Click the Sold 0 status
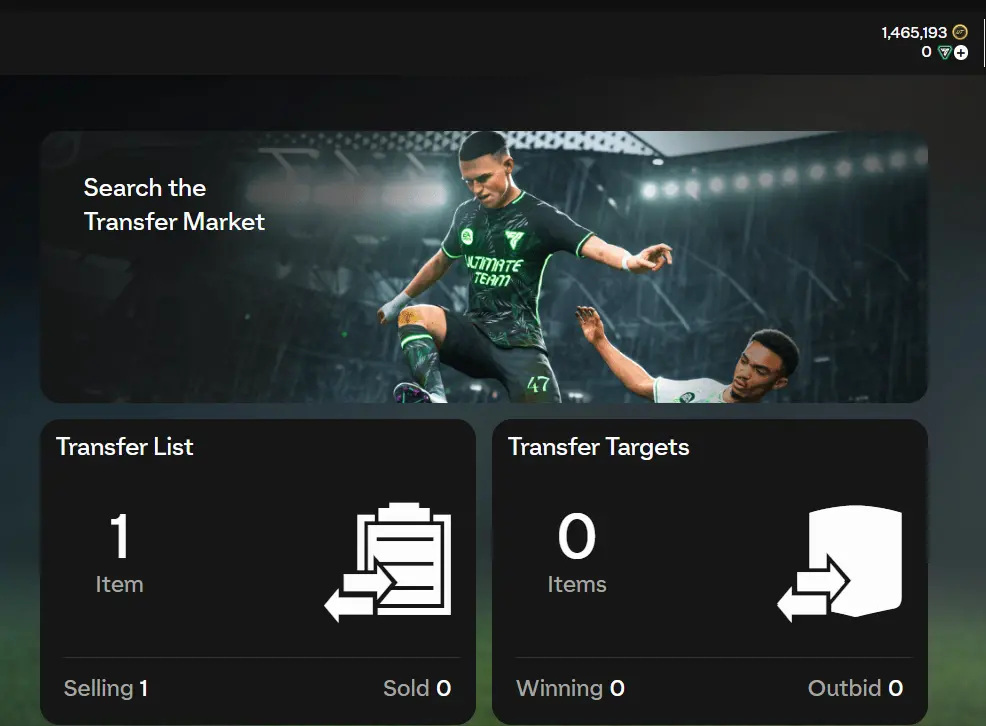Image resolution: width=986 pixels, height=726 pixels. (417, 688)
